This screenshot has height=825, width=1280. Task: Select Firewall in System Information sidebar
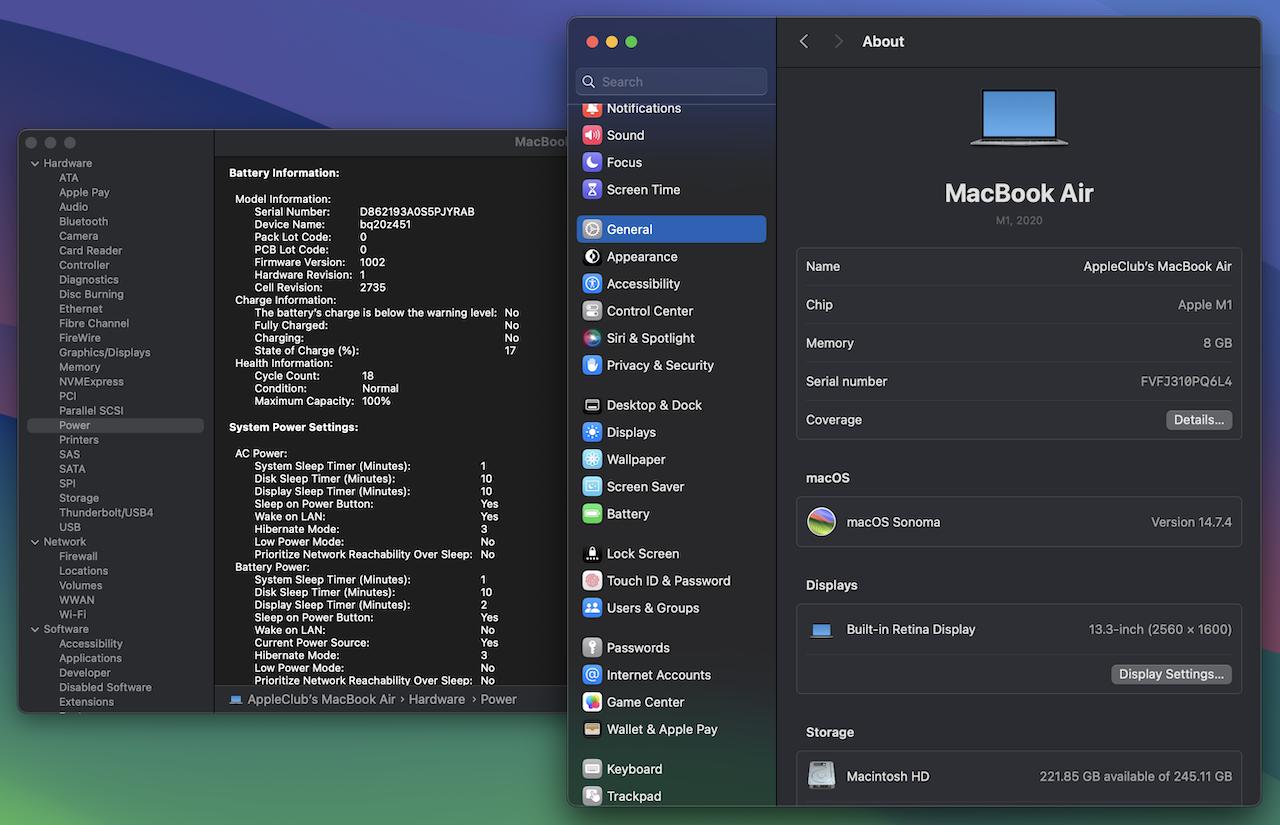click(78, 556)
